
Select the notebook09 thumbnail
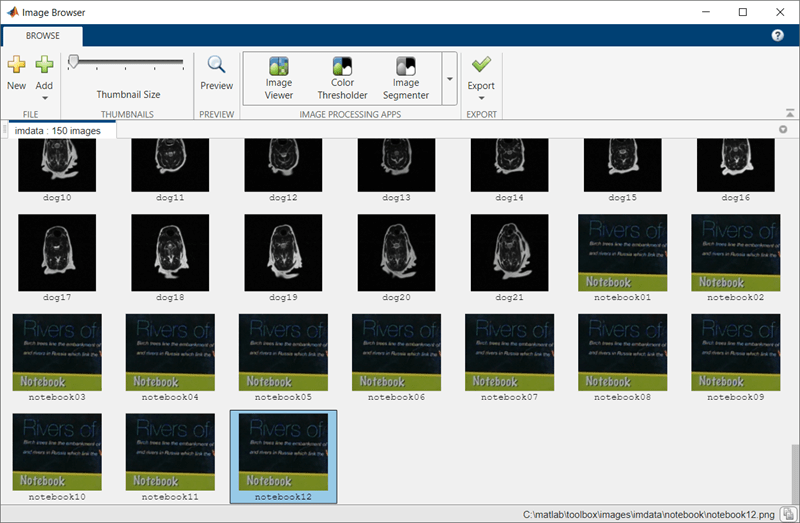(736, 352)
